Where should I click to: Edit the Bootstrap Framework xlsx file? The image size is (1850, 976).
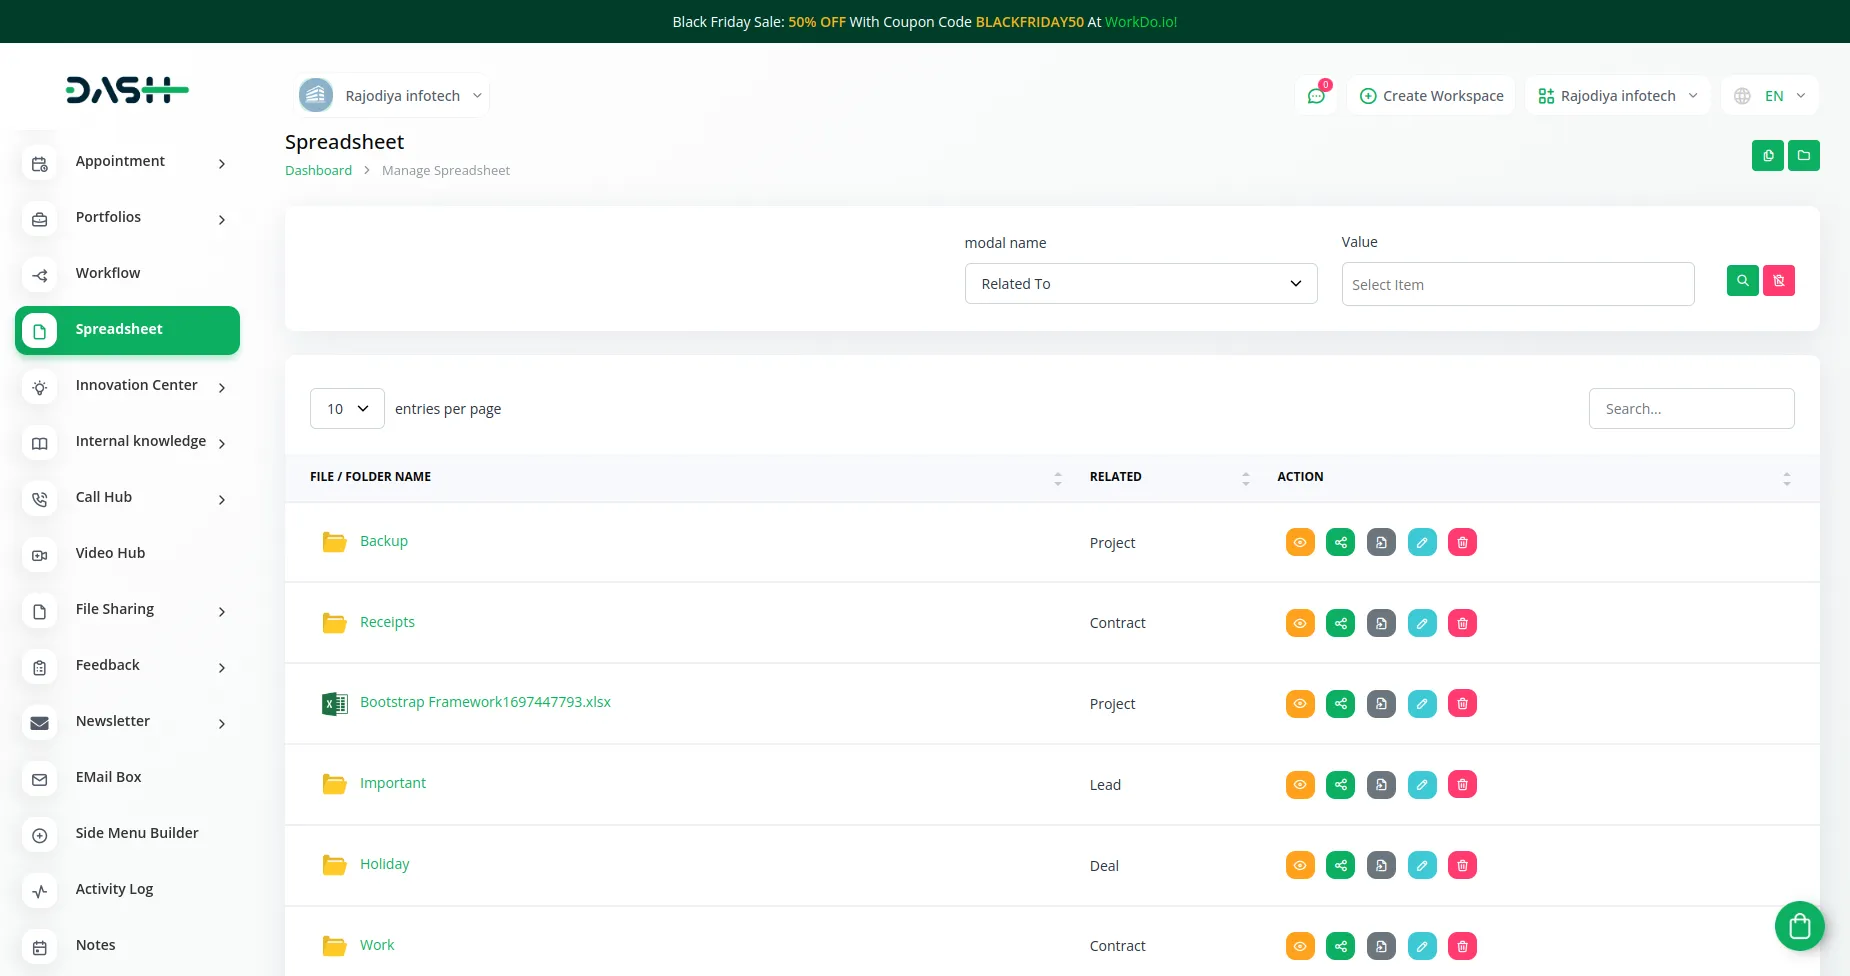tap(1422, 704)
